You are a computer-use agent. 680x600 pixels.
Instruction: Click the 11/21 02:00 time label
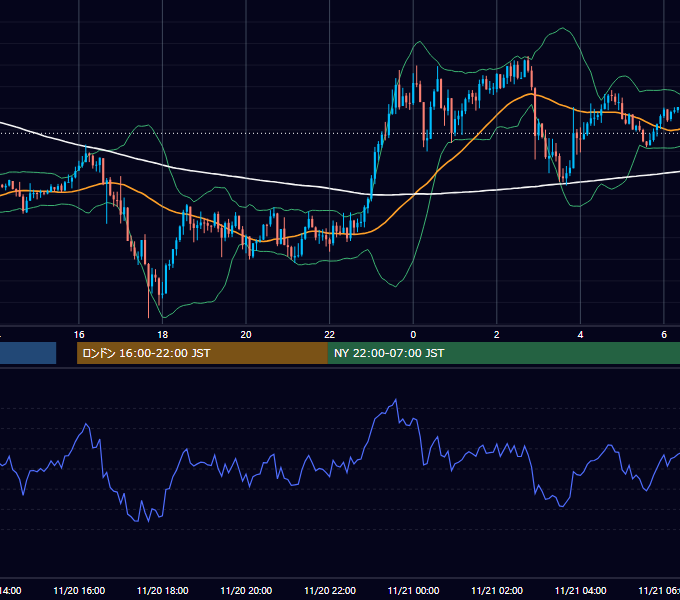pyautogui.click(x=497, y=590)
